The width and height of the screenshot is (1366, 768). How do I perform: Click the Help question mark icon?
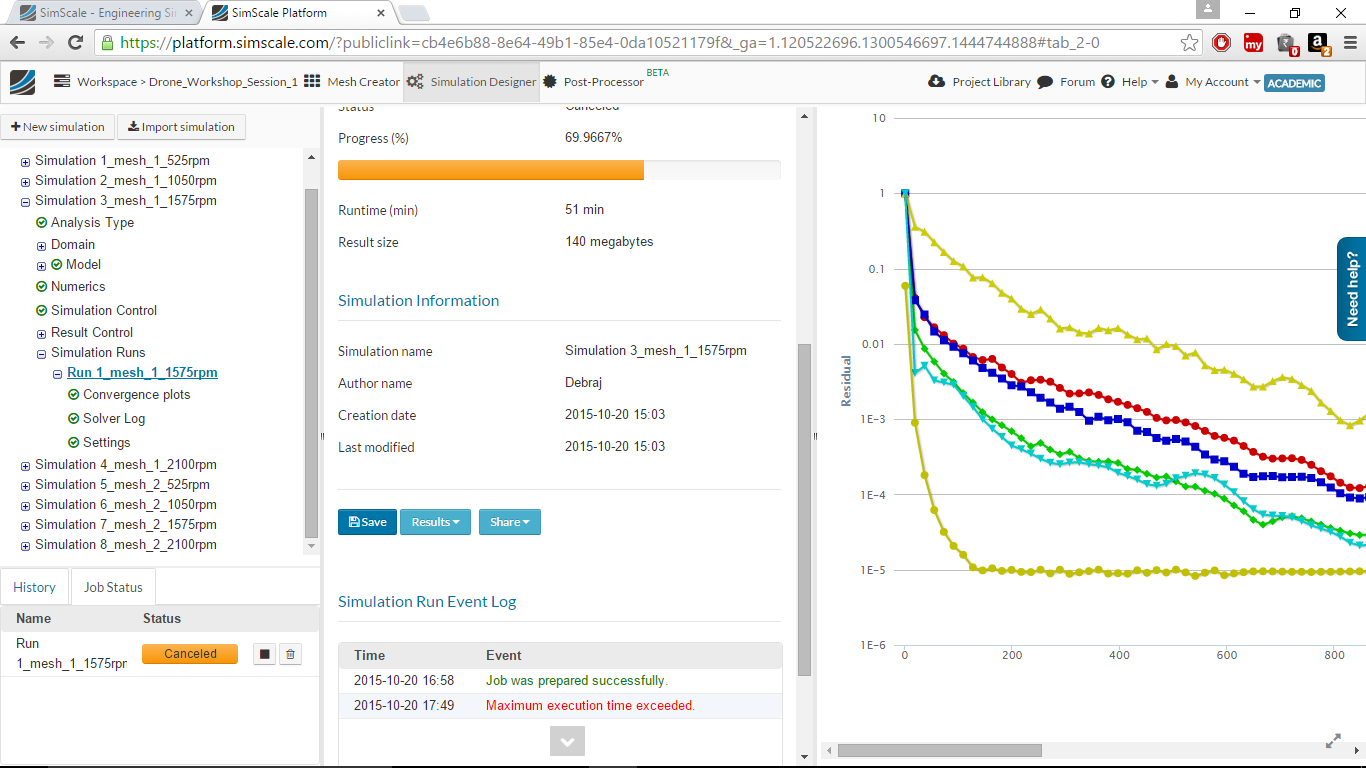(x=1108, y=82)
